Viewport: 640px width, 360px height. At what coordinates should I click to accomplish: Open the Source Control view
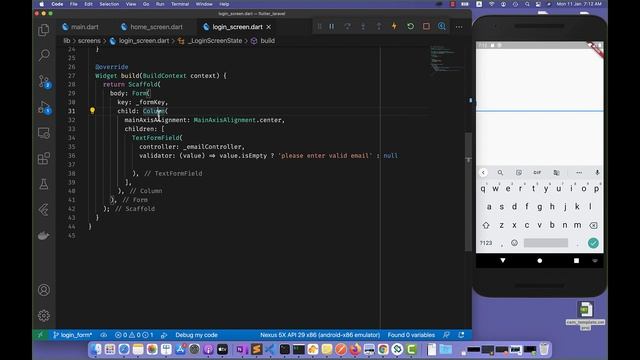coord(44,81)
